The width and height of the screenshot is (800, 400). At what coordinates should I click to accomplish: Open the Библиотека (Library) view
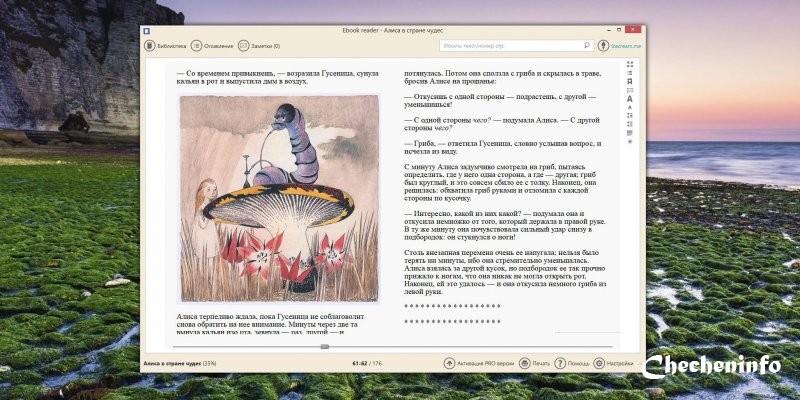(x=165, y=46)
